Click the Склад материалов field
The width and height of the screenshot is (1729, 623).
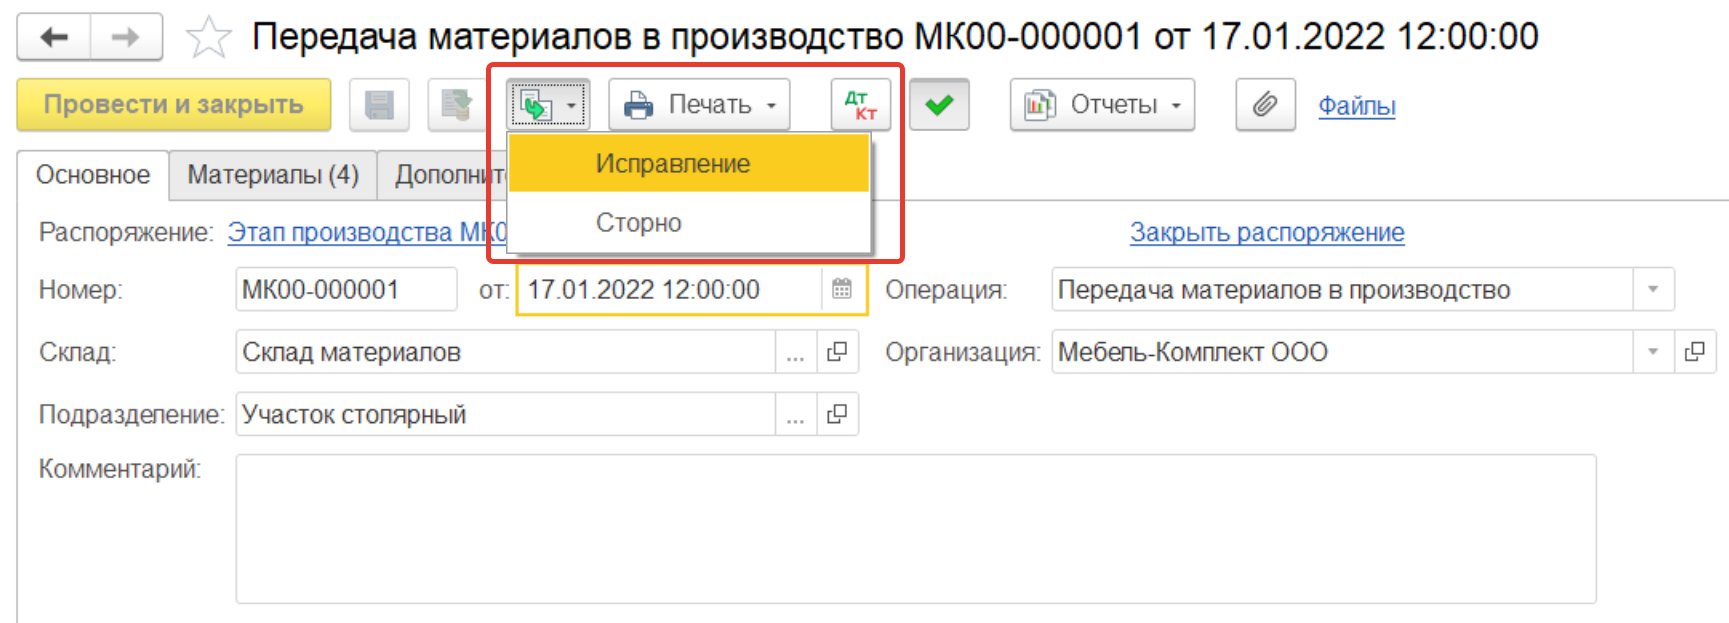click(x=505, y=352)
